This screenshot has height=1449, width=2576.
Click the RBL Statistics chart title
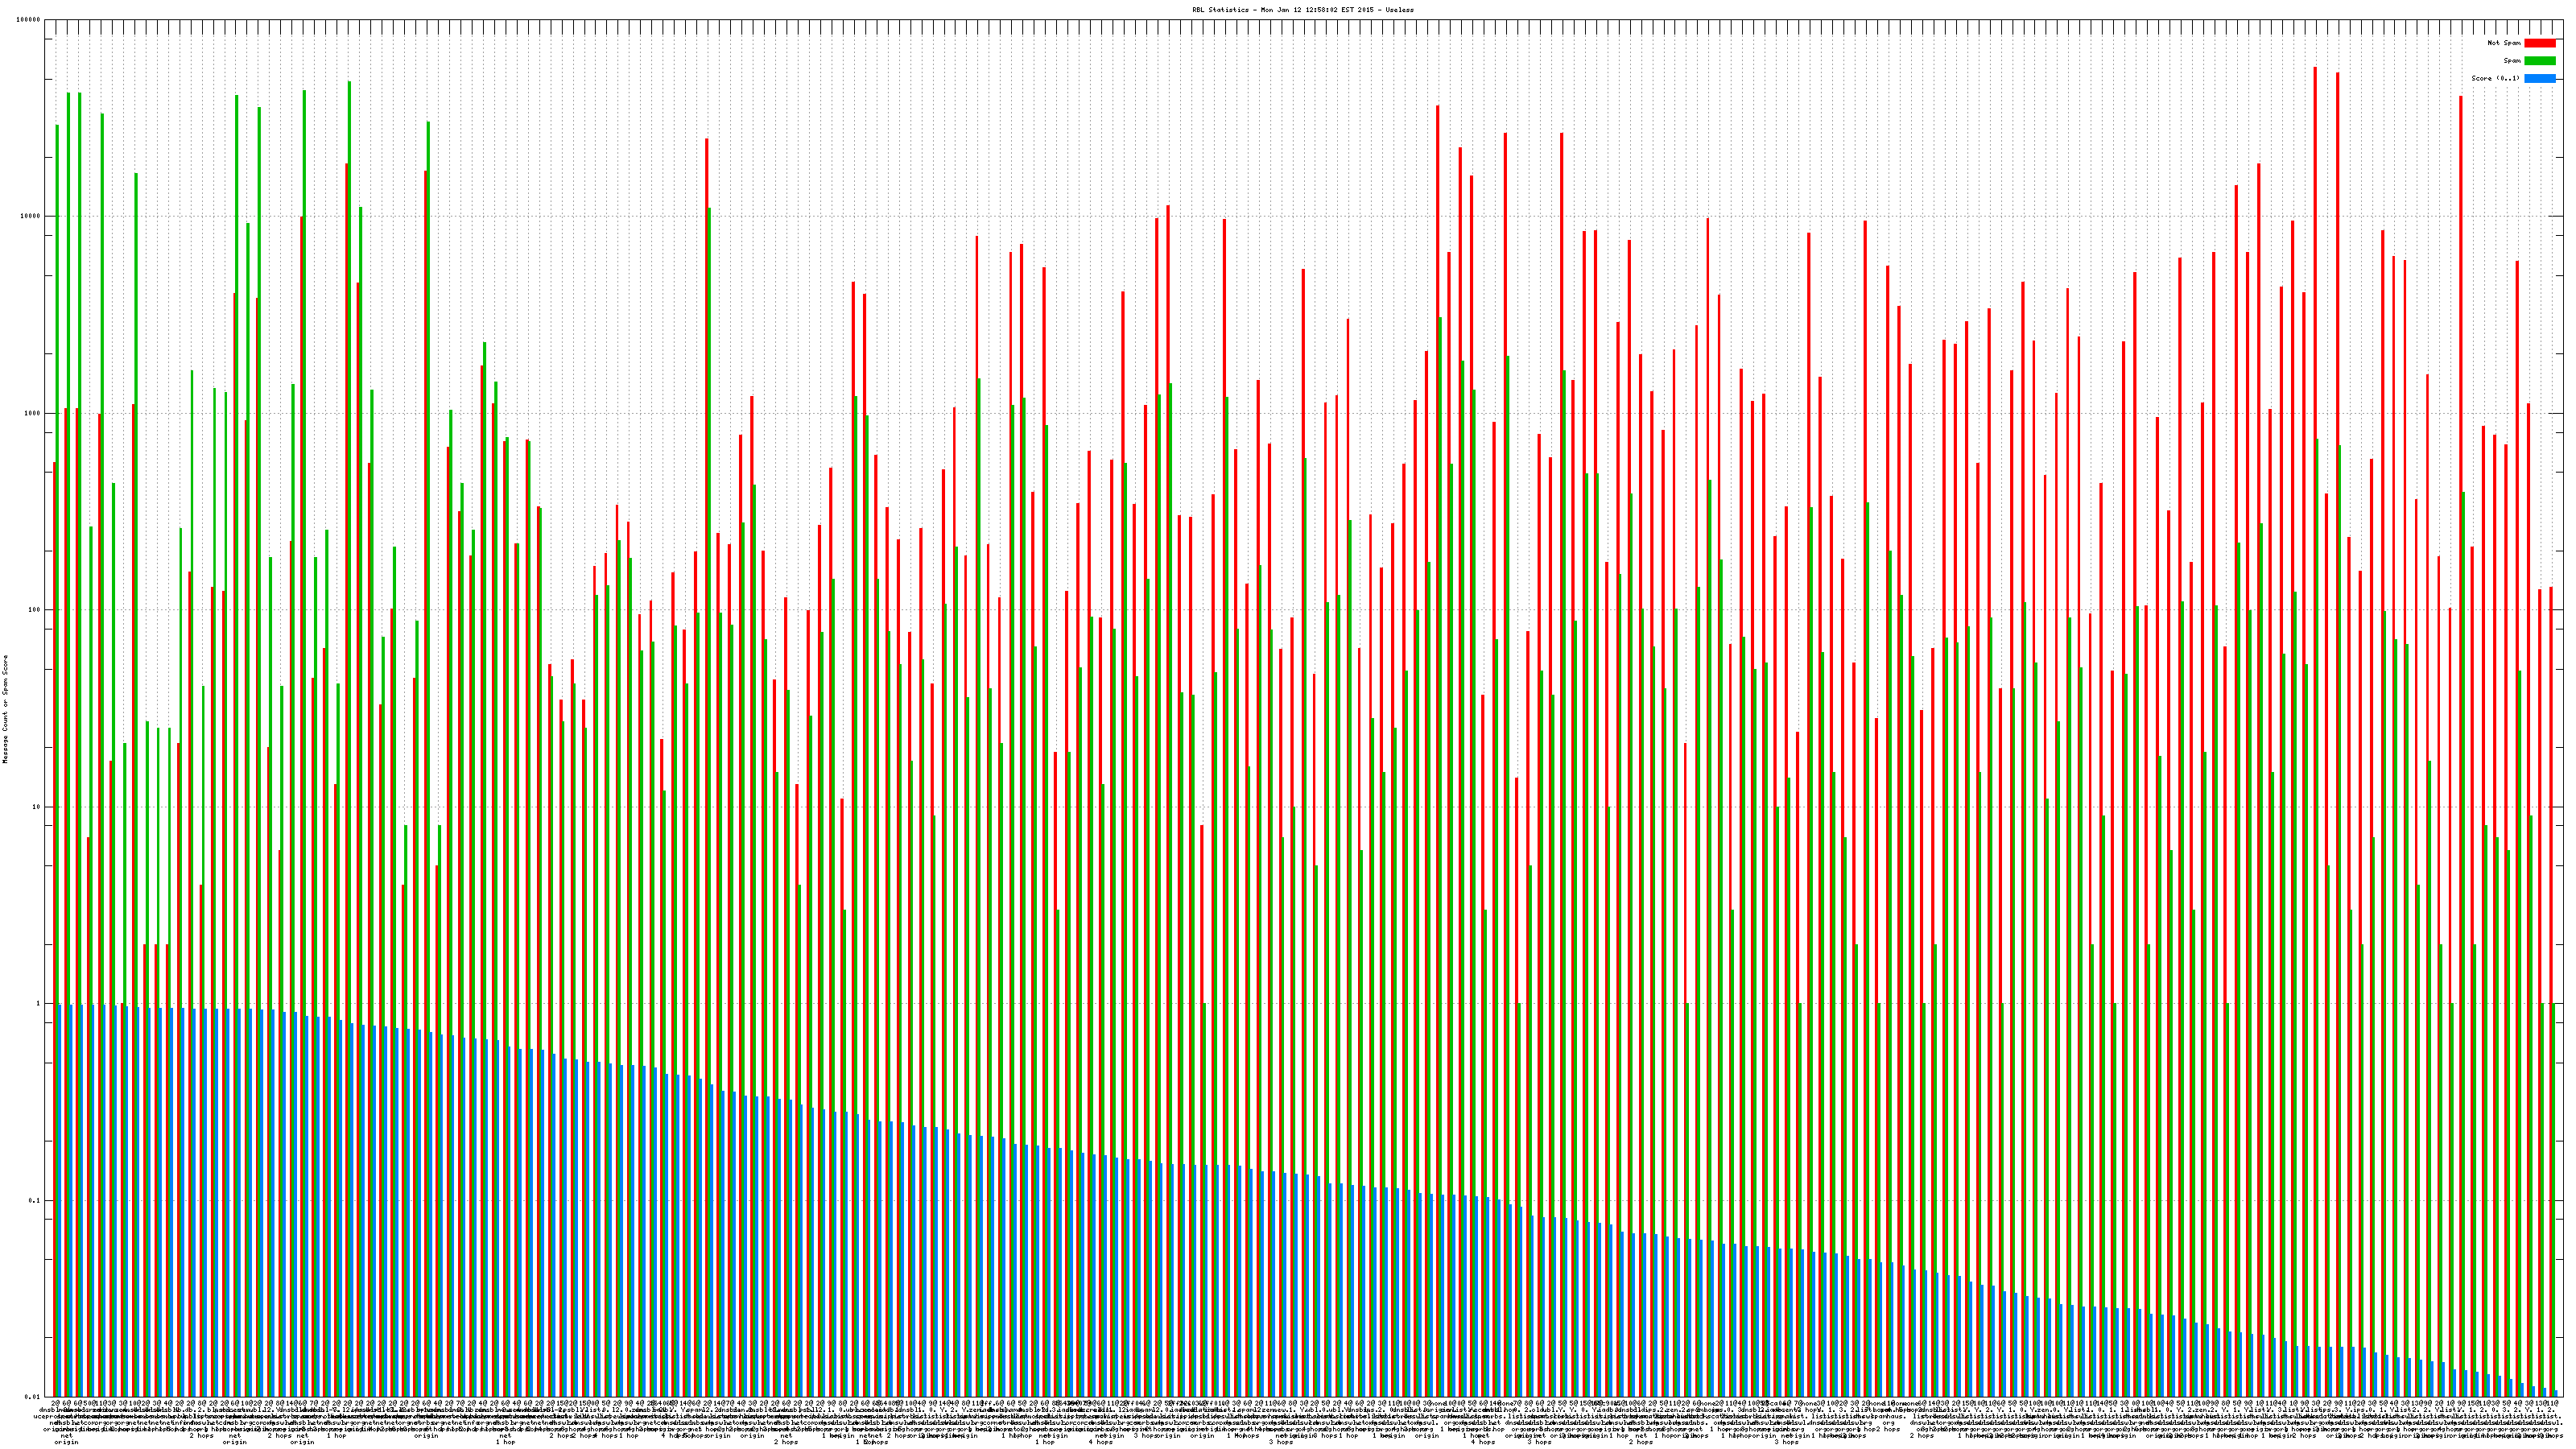(1303, 10)
